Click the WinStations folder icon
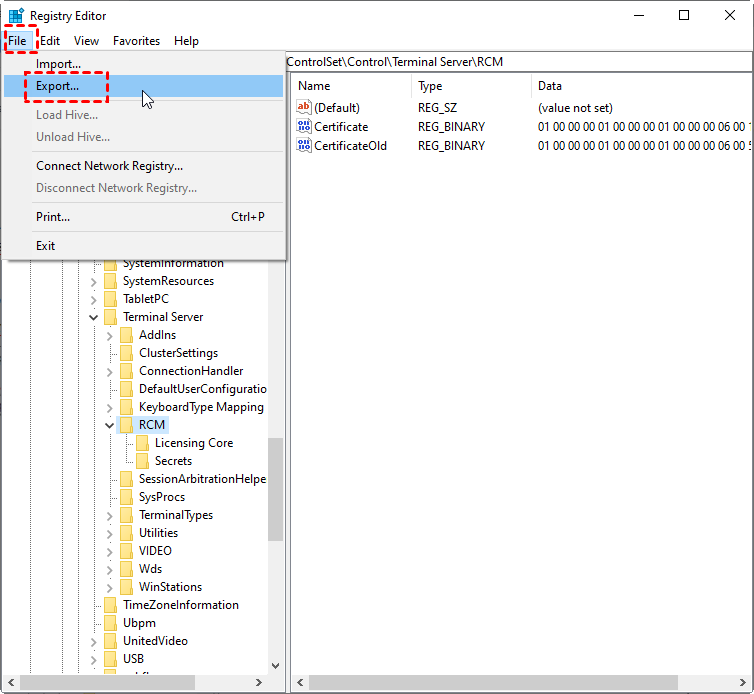This screenshot has width=754, height=694. (x=126, y=587)
